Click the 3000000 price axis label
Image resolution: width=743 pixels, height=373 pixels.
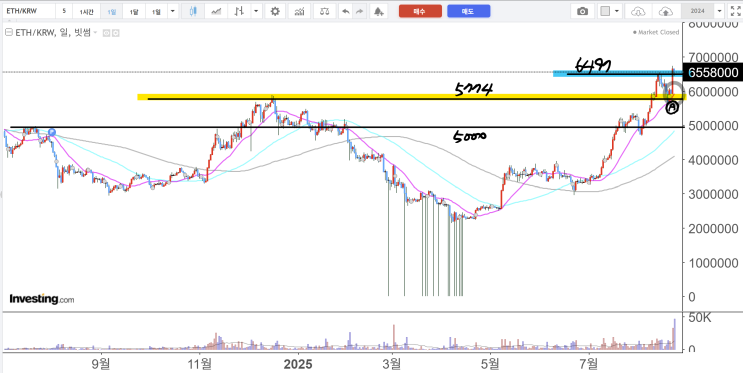tap(713, 194)
